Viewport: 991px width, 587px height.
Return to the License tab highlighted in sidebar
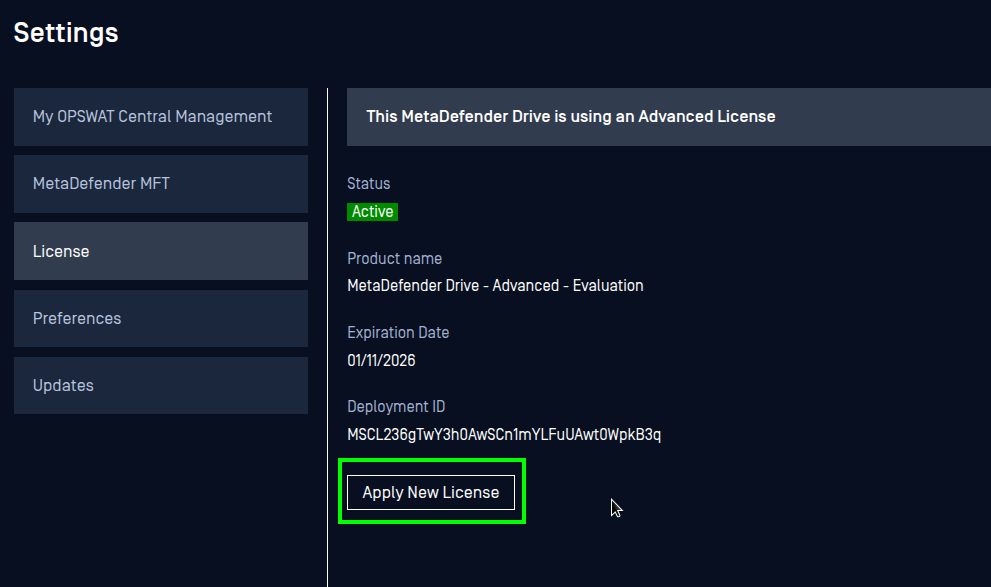[x=61, y=251]
